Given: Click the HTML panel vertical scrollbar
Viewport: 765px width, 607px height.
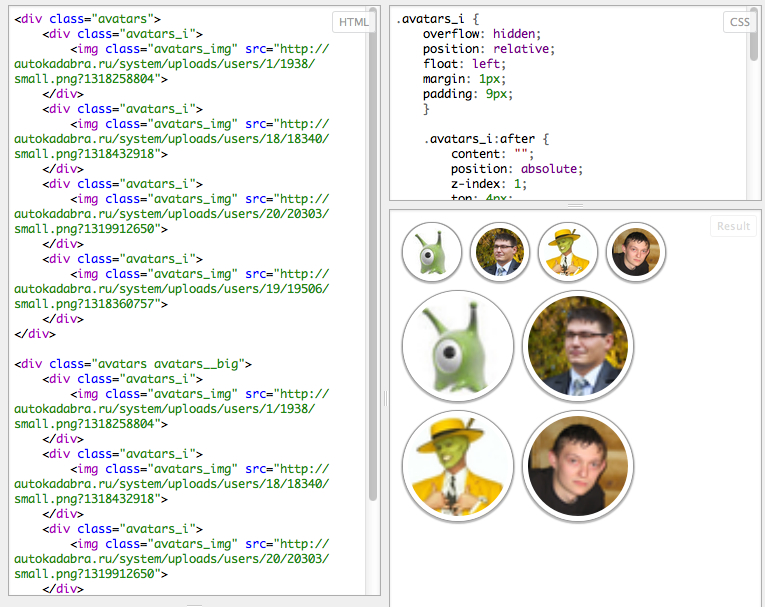Looking at the screenshot, I should [x=373, y=254].
